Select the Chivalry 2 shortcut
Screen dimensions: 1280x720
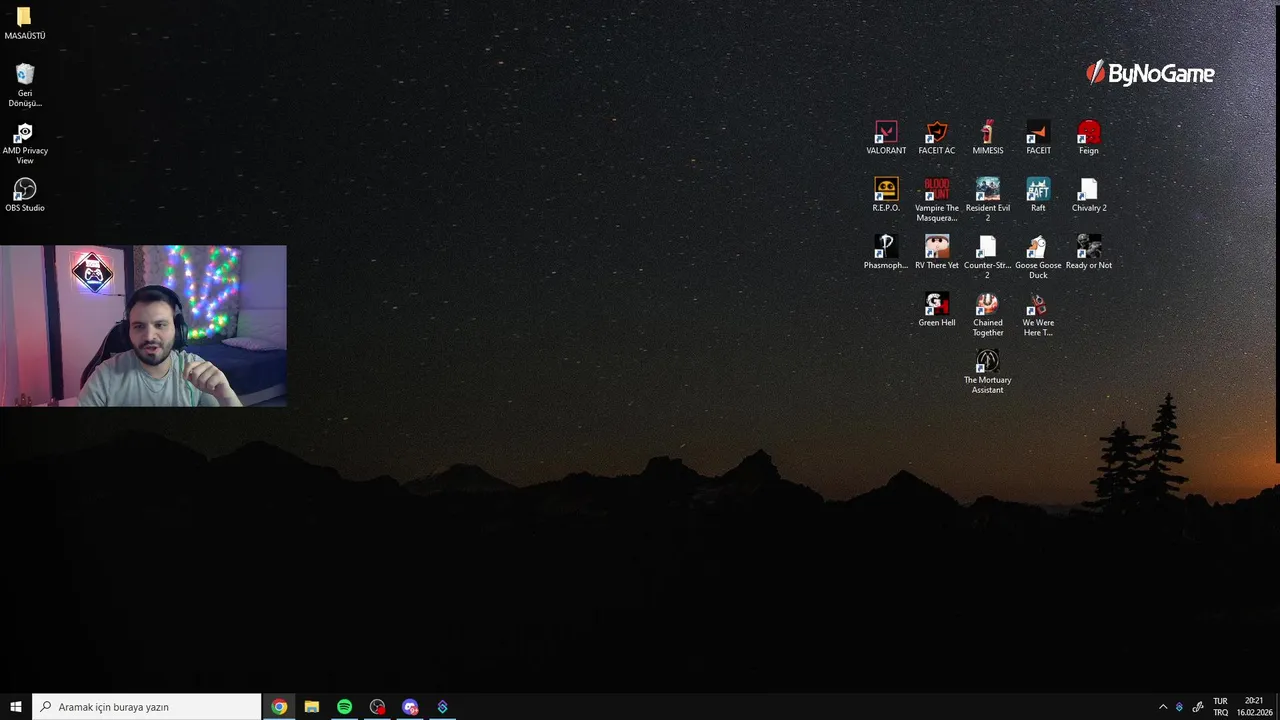(1089, 195)
